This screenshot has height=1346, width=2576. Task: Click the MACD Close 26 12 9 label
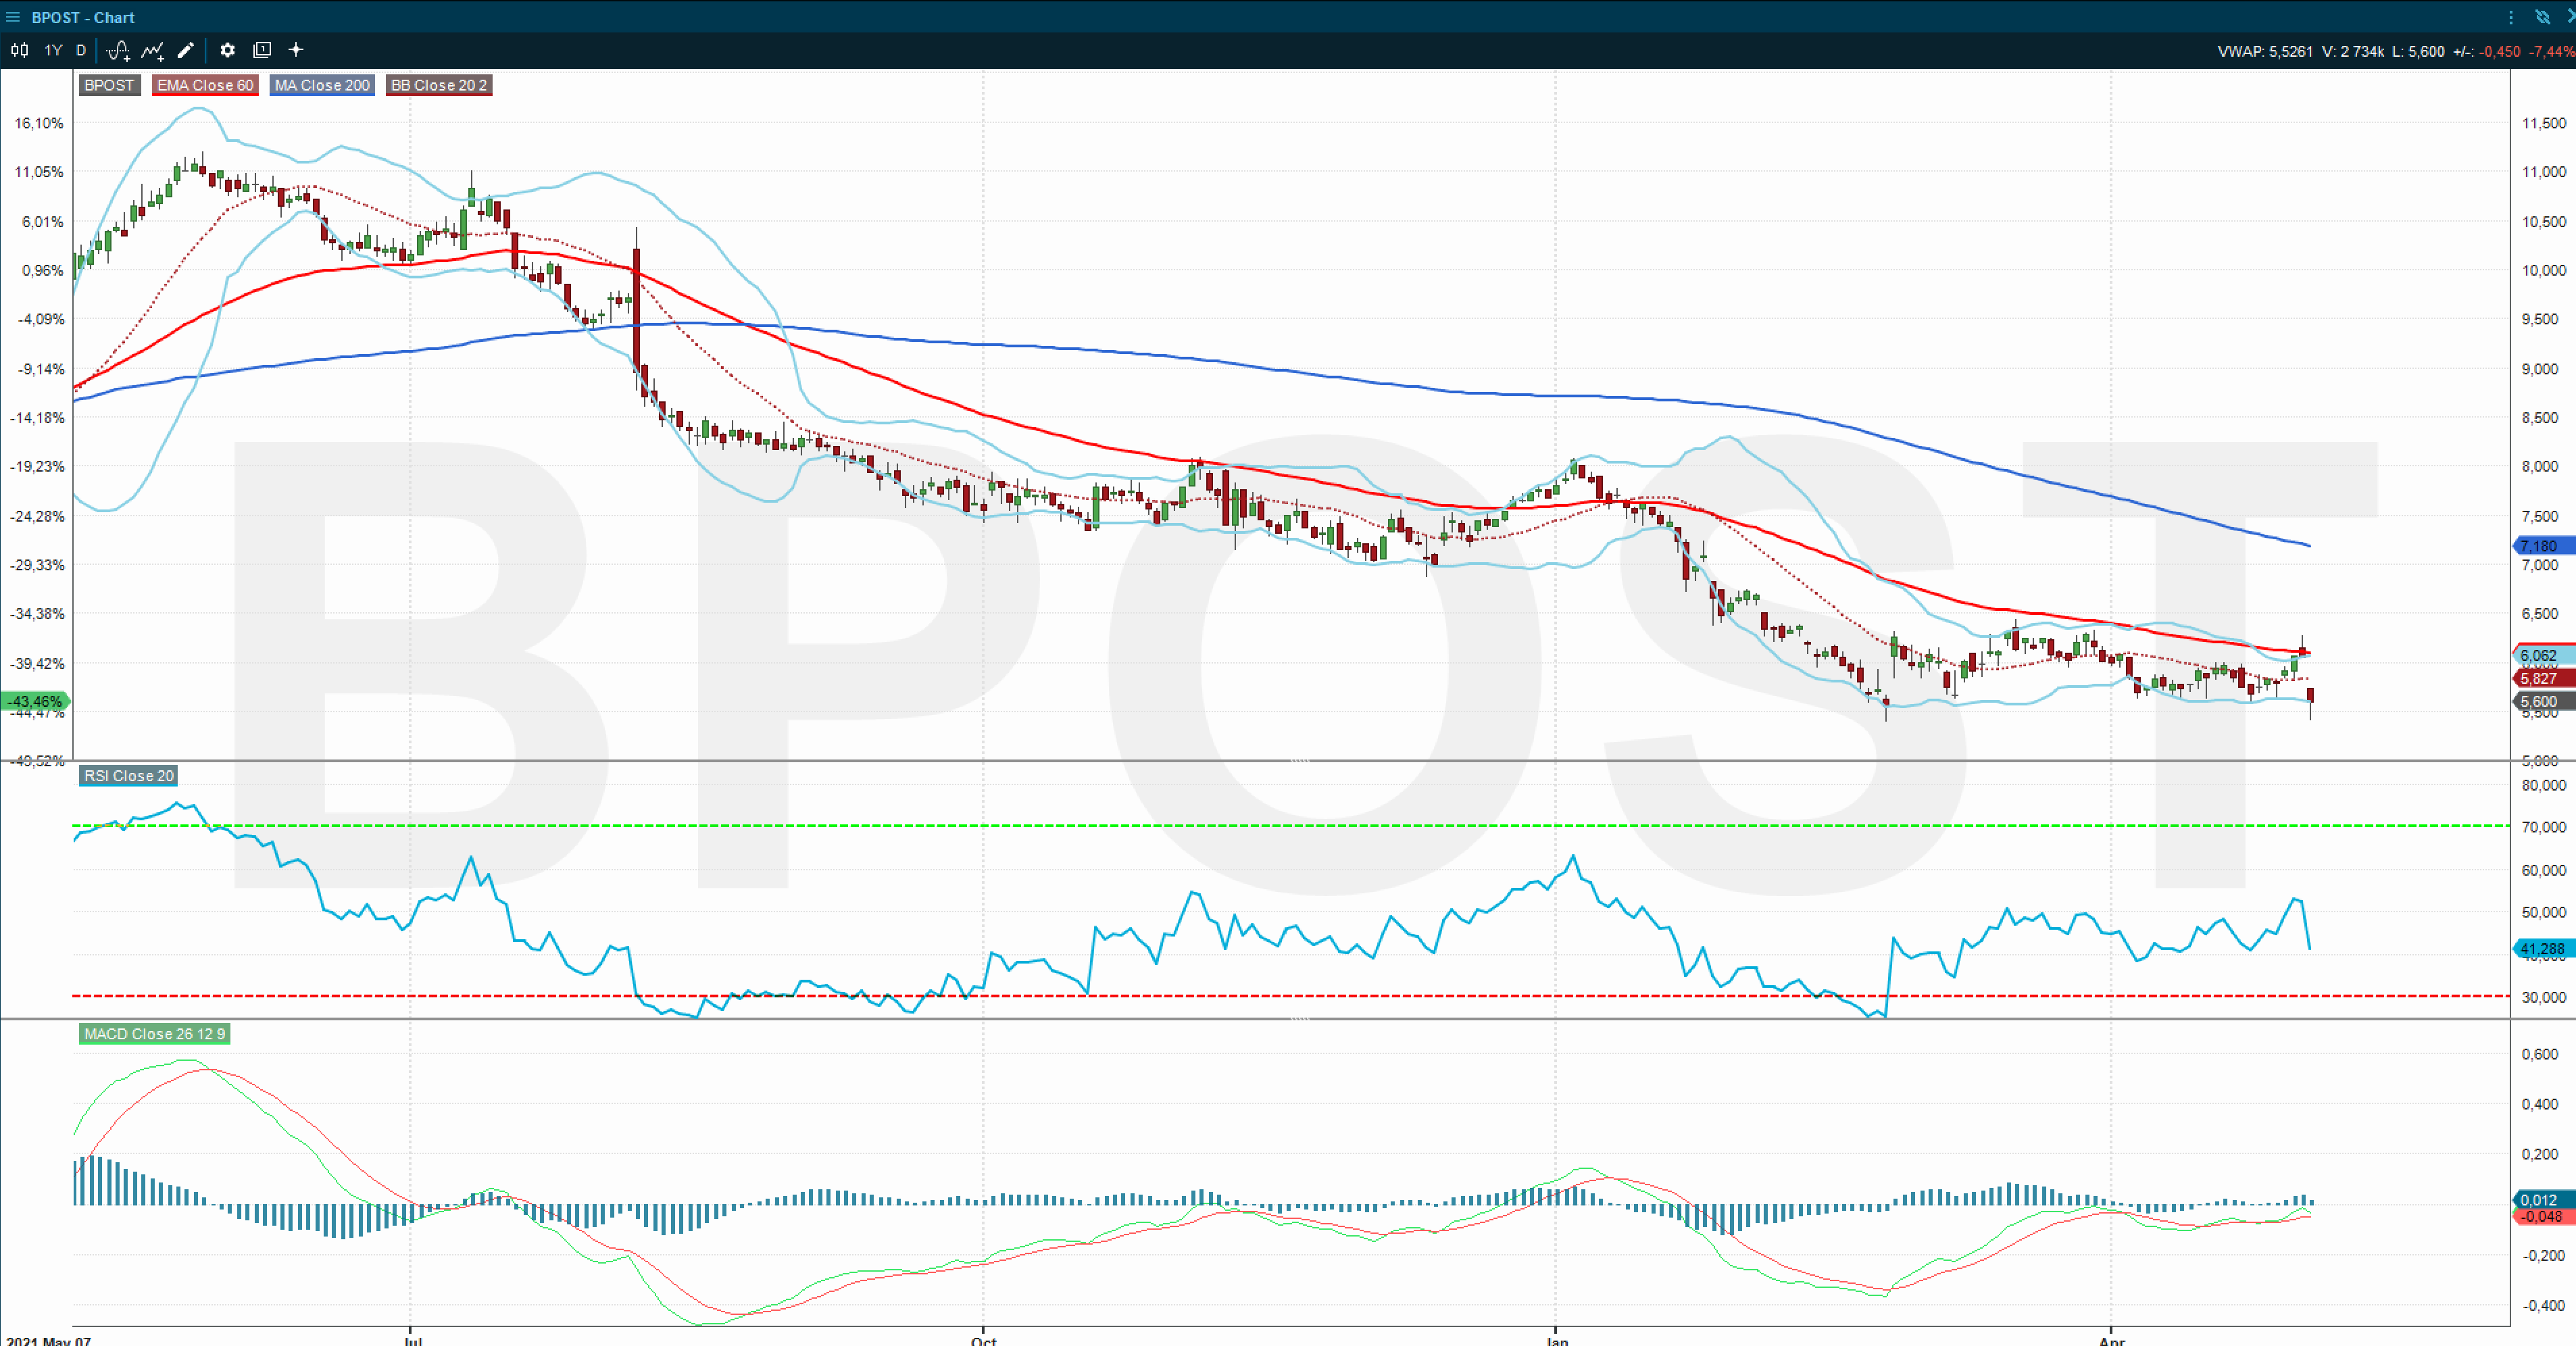pos(154,1034)
